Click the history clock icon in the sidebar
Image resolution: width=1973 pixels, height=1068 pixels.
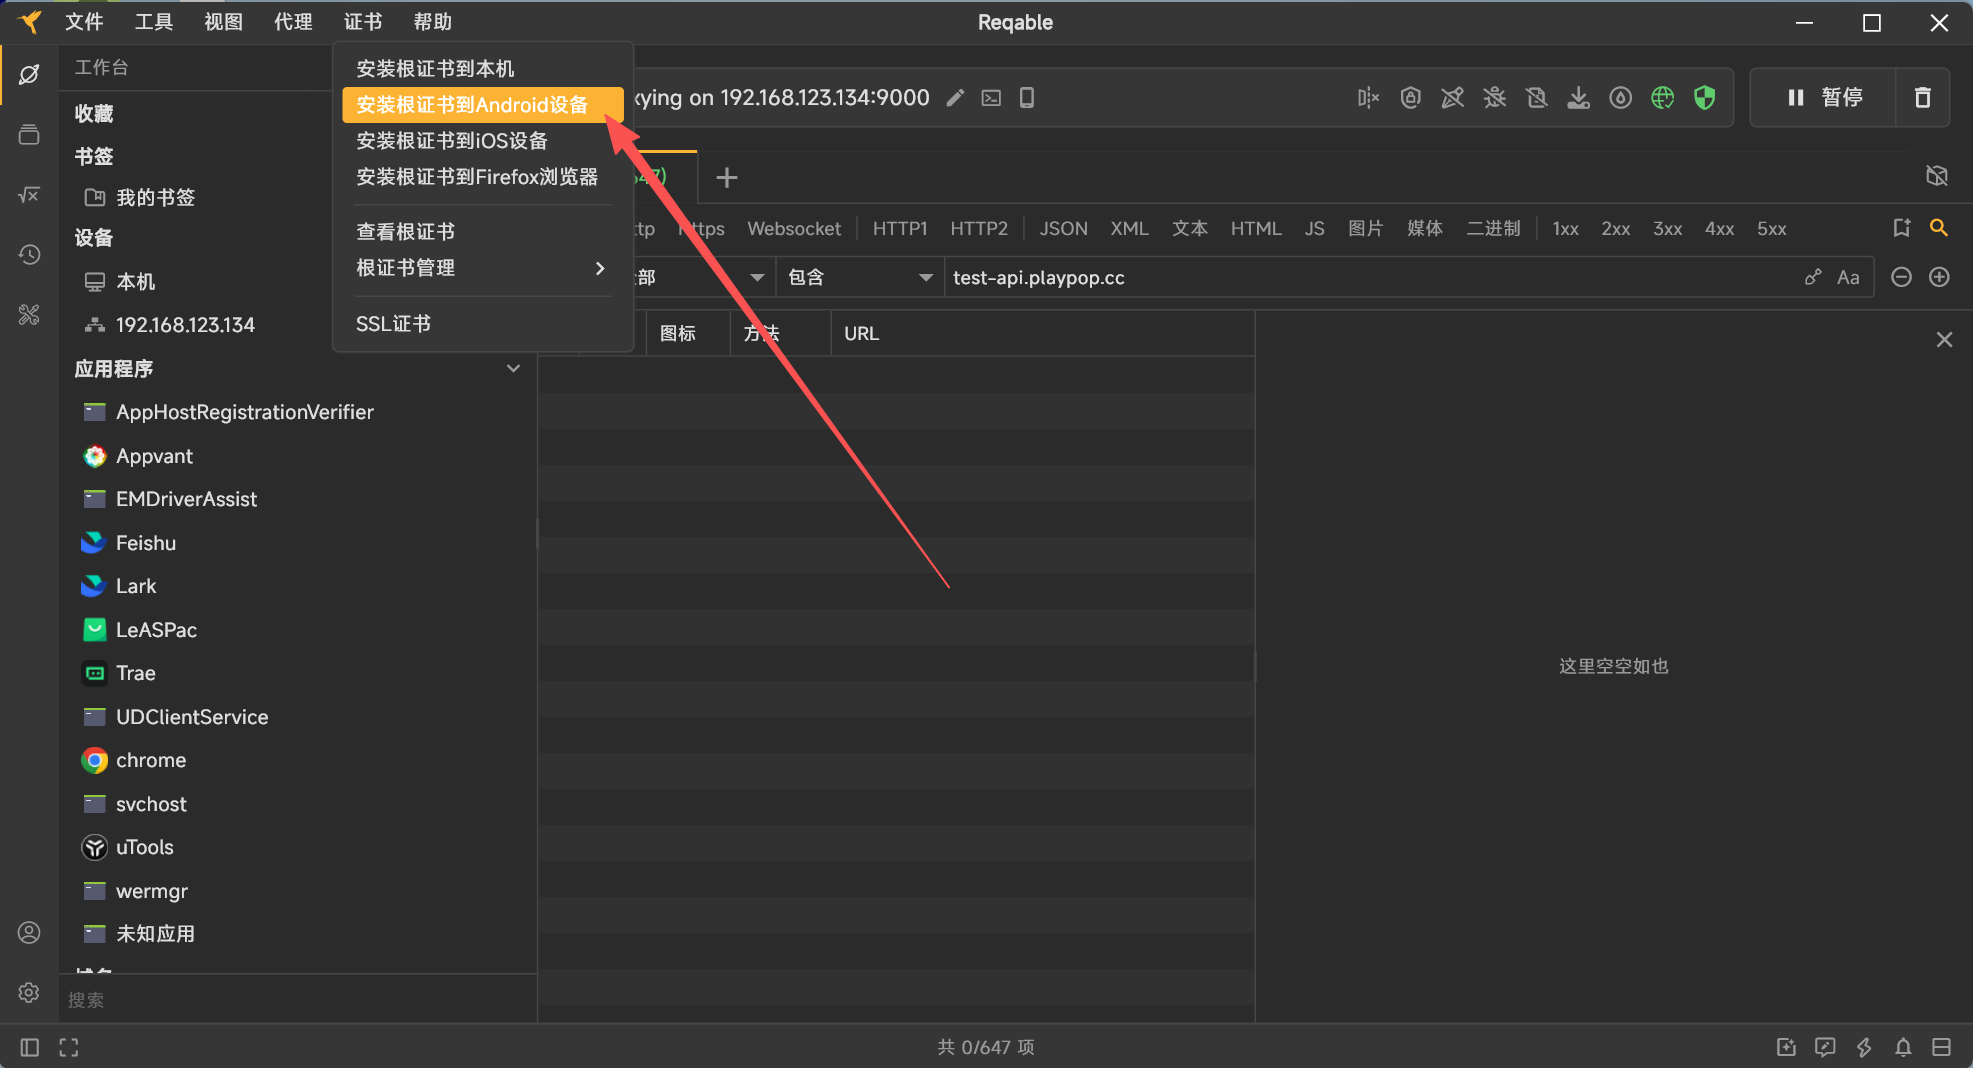point(29,255)
